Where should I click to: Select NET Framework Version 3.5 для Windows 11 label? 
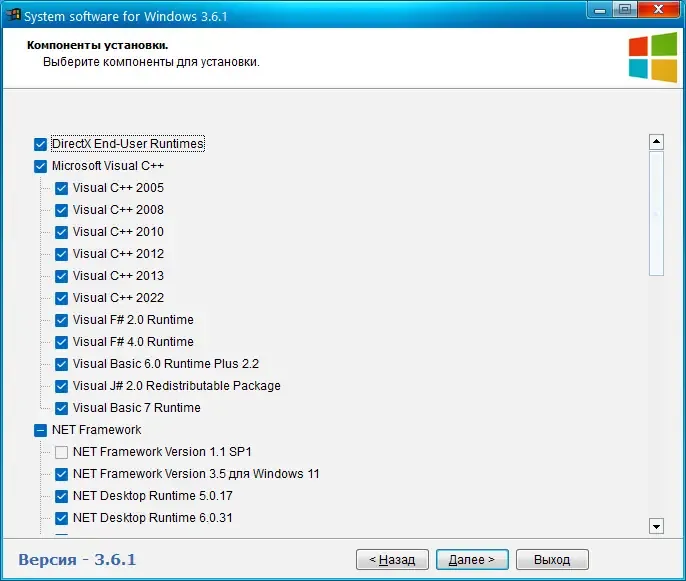[x=196, y=474]
